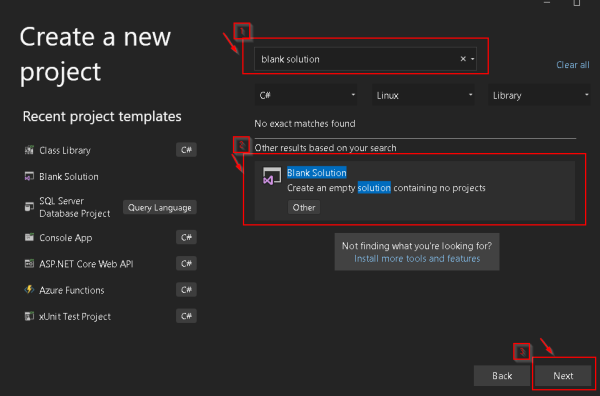Clear search text with the X button
This screenshot has width=600, height=396.
(463, 59)
